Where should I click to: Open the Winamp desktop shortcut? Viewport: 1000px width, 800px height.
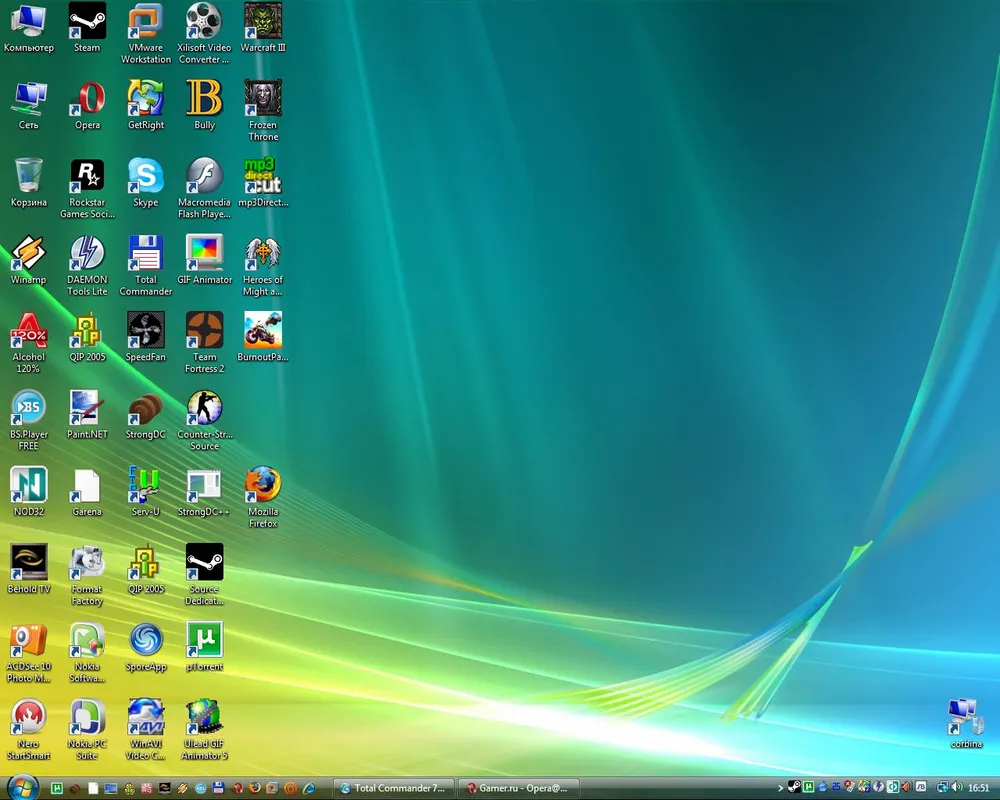pyautogui.click(x=28, y=254)
